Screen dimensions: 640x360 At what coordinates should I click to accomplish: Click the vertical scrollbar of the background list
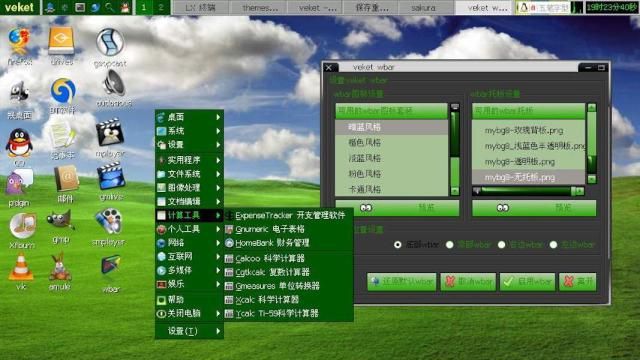pyautogui.click(x=591, y=143)
